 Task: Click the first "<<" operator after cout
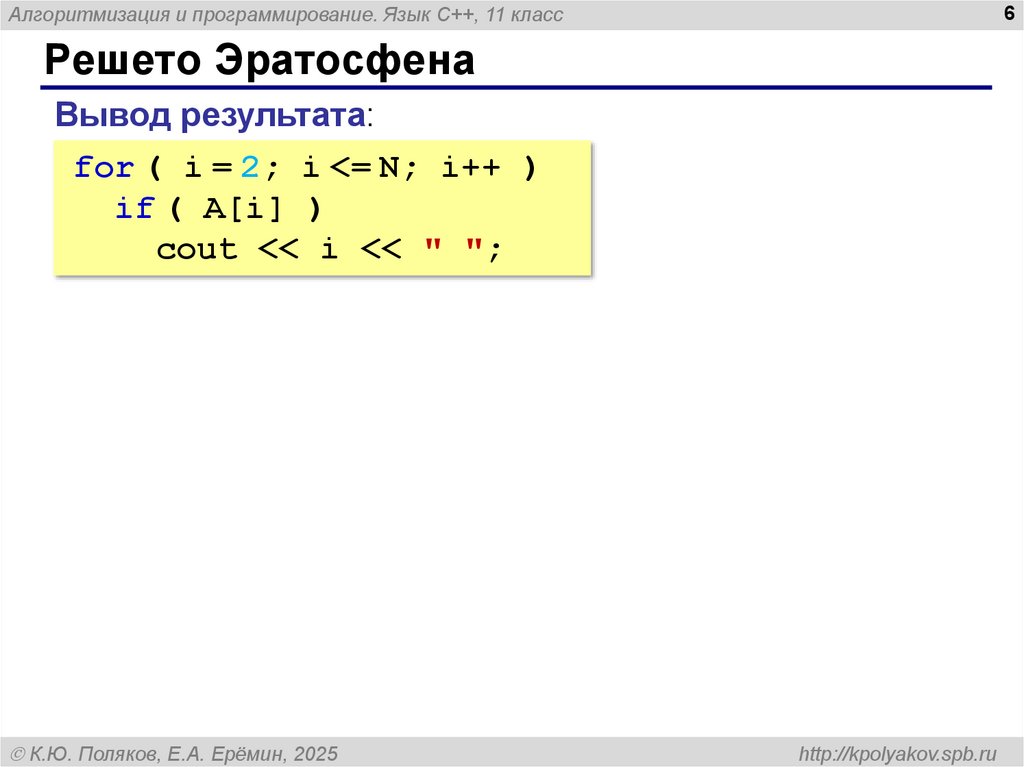(279, 249)
